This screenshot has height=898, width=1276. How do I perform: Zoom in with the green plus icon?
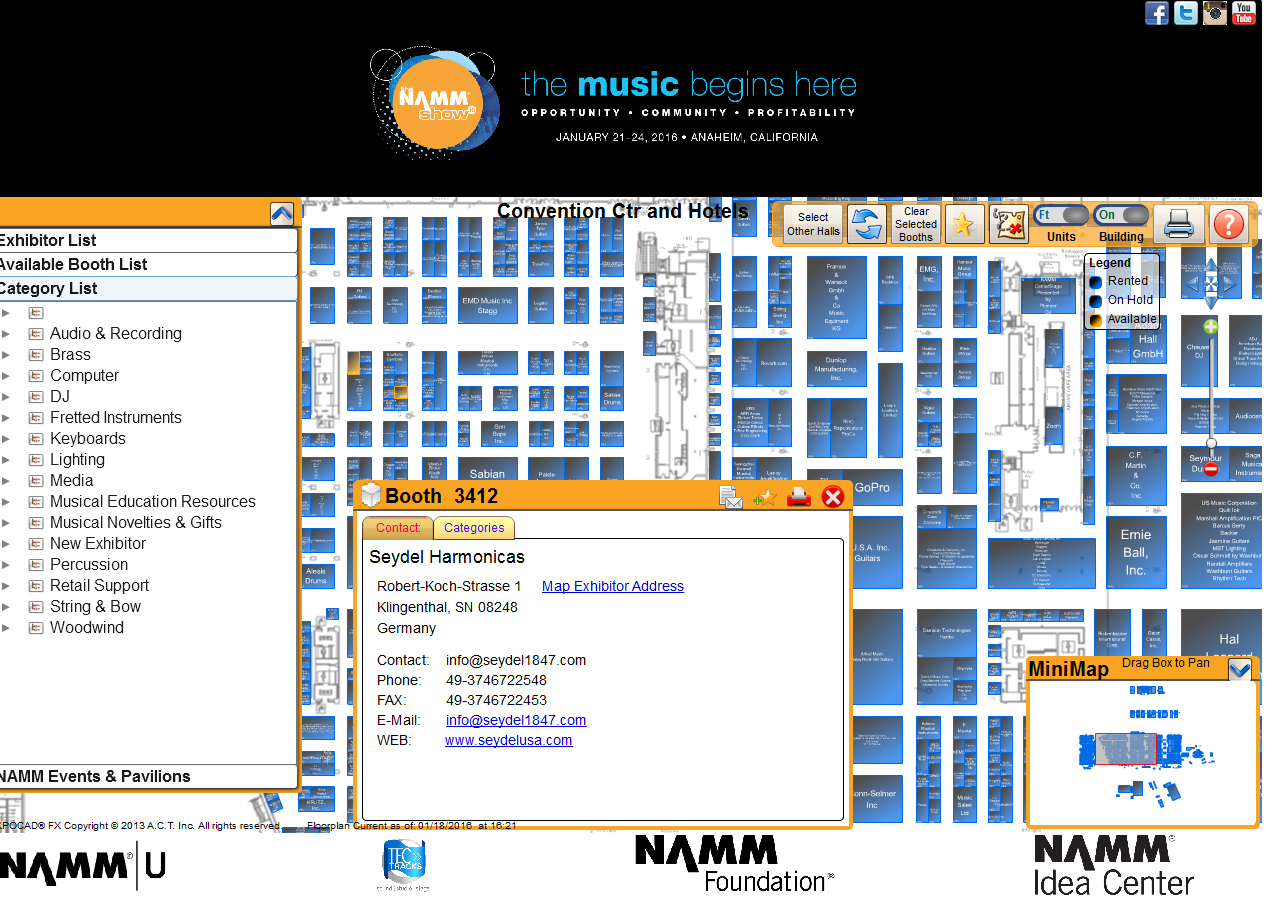pyautogui.click(x=1211, y=327)
